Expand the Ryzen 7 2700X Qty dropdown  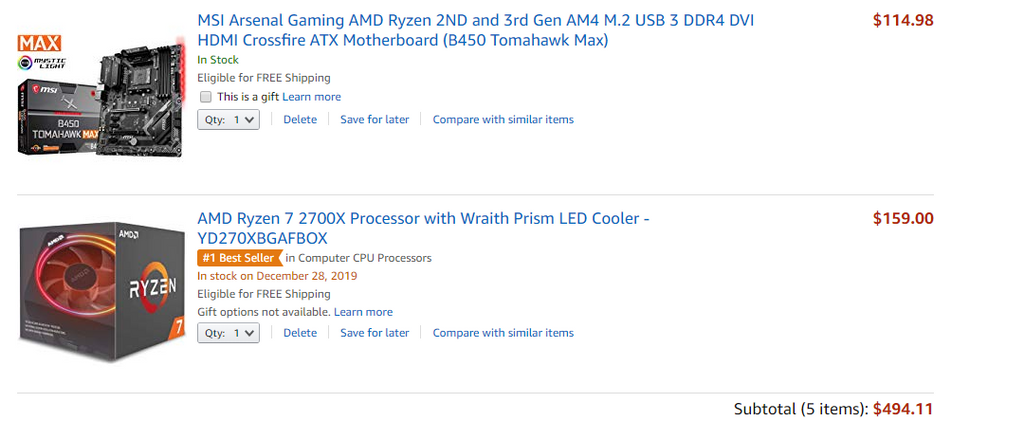(x=228, y=333)
